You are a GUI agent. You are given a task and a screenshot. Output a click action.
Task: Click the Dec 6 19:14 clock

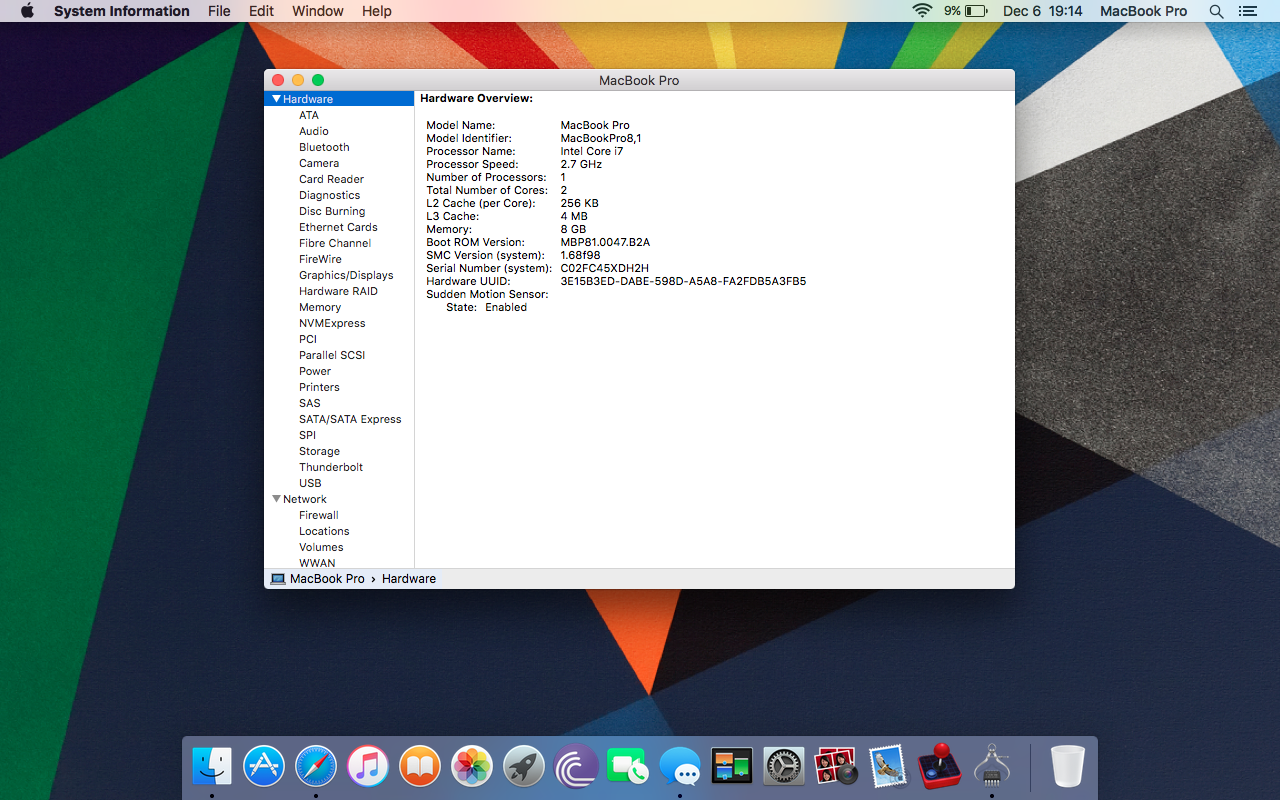point(1043,11)
